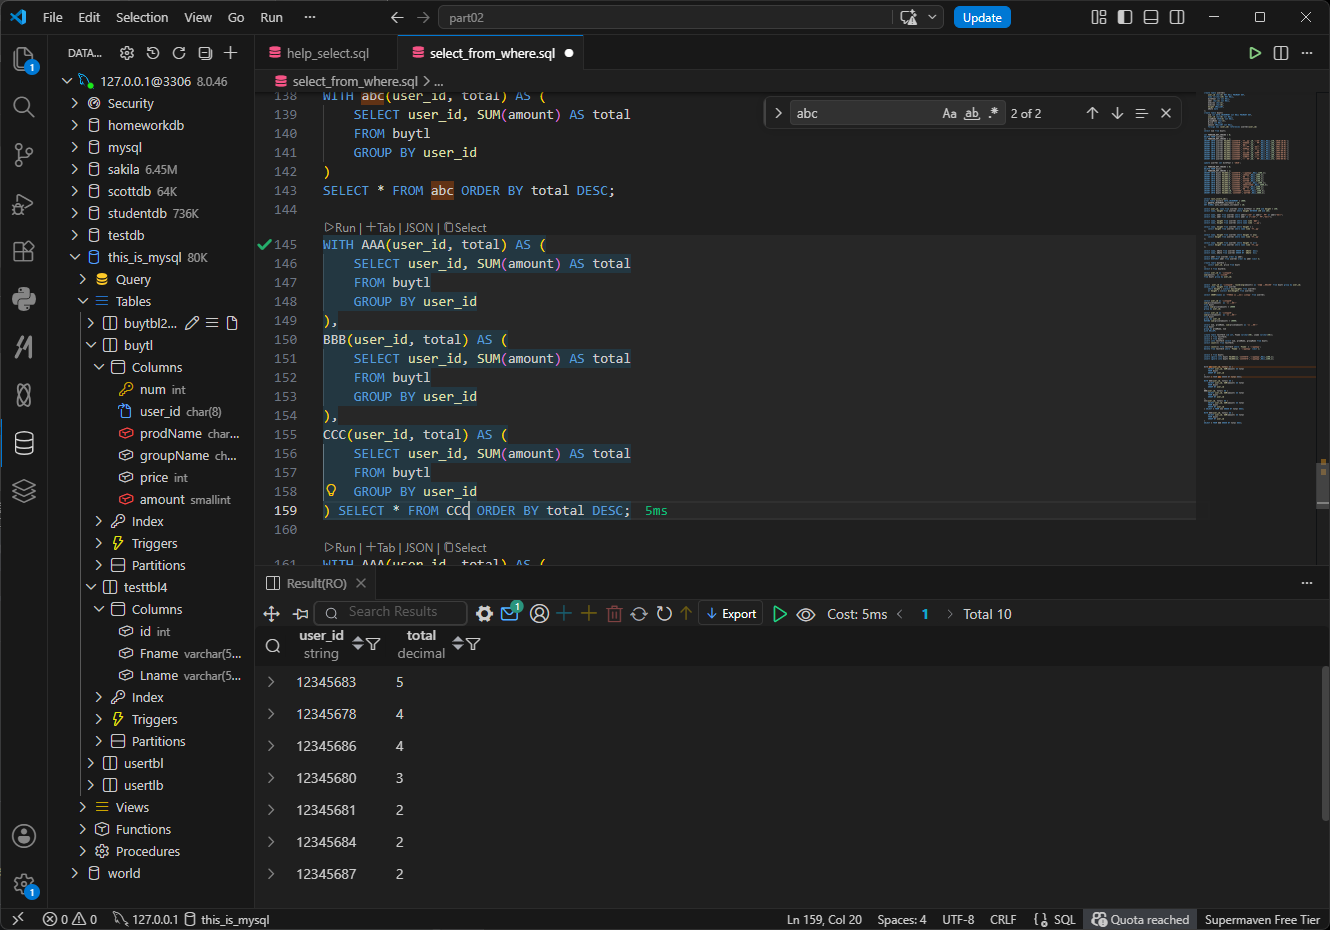Click the Update button
1330x930 pixels.
point(982,17)
